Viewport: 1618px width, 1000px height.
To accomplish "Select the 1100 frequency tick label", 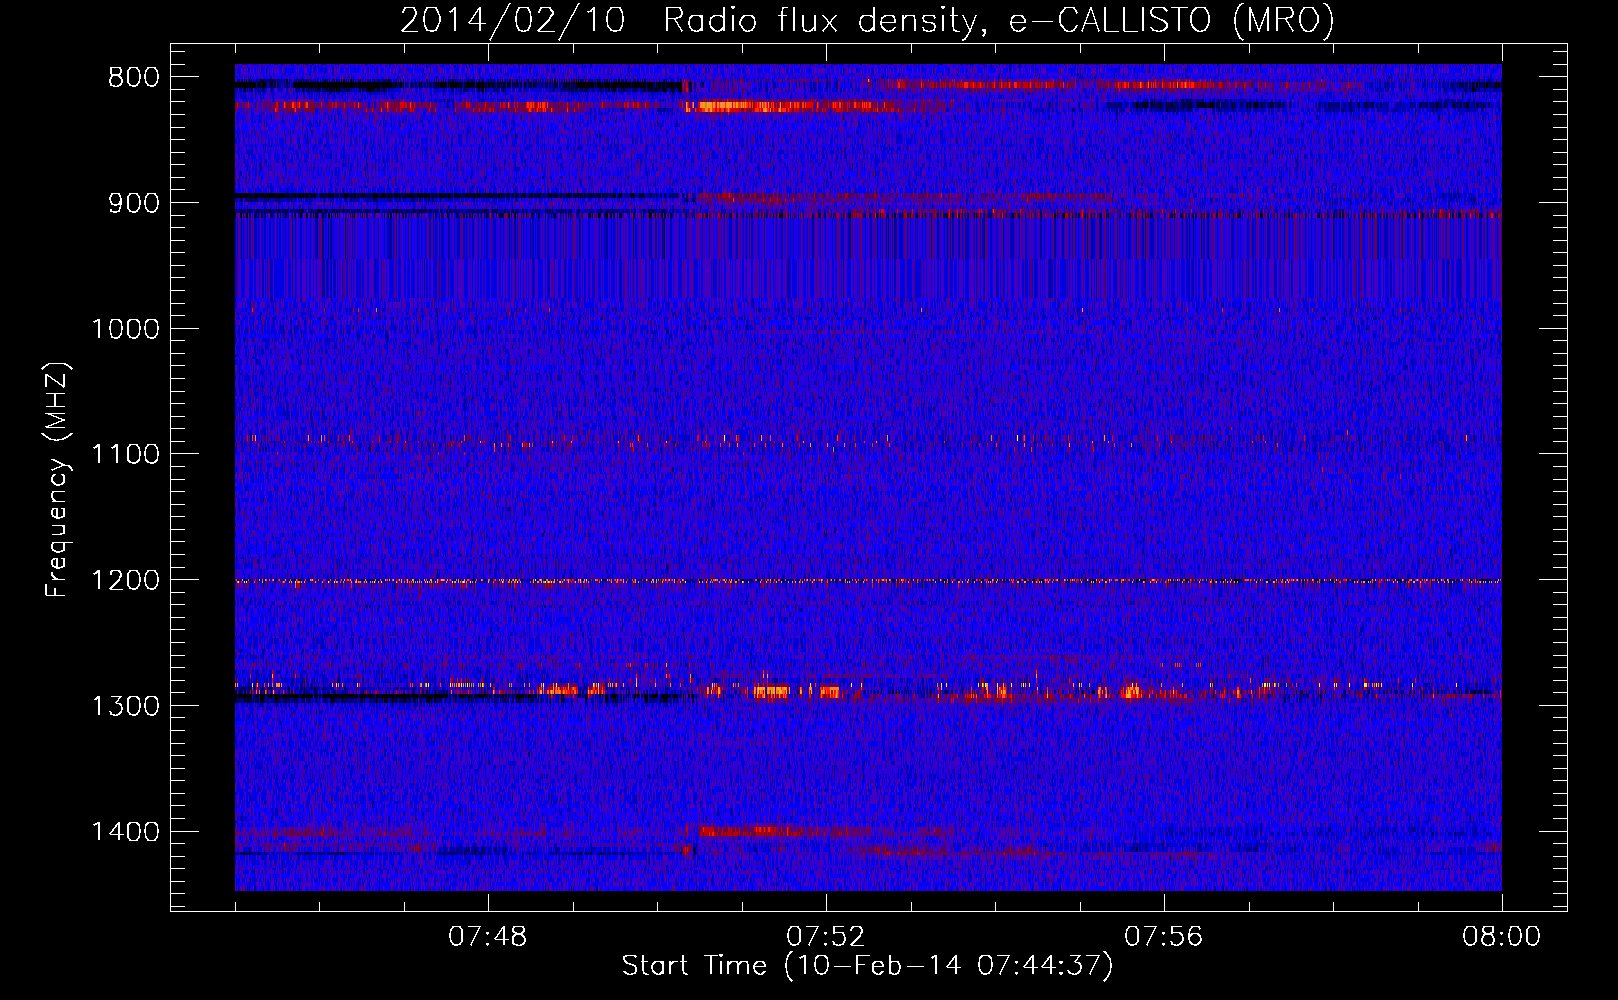I will click(x=125, y=455).
